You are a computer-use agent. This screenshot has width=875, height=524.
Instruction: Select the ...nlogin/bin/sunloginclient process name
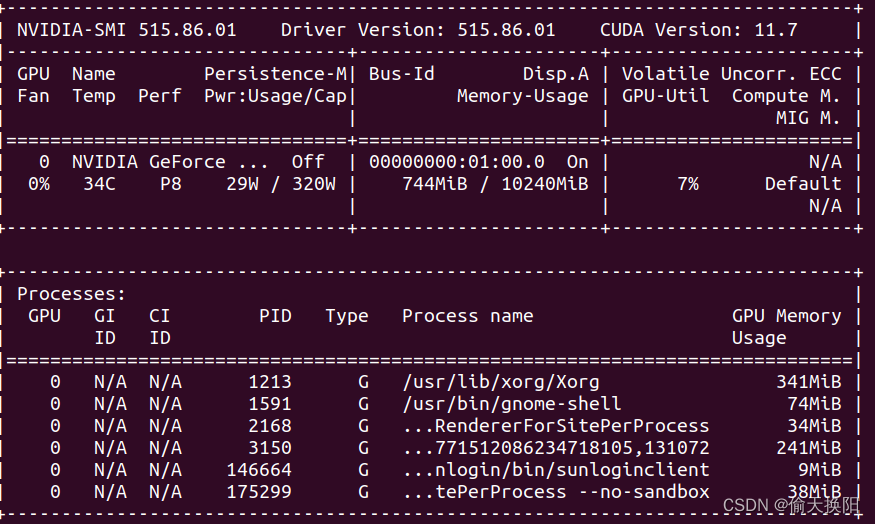point(556,470)
